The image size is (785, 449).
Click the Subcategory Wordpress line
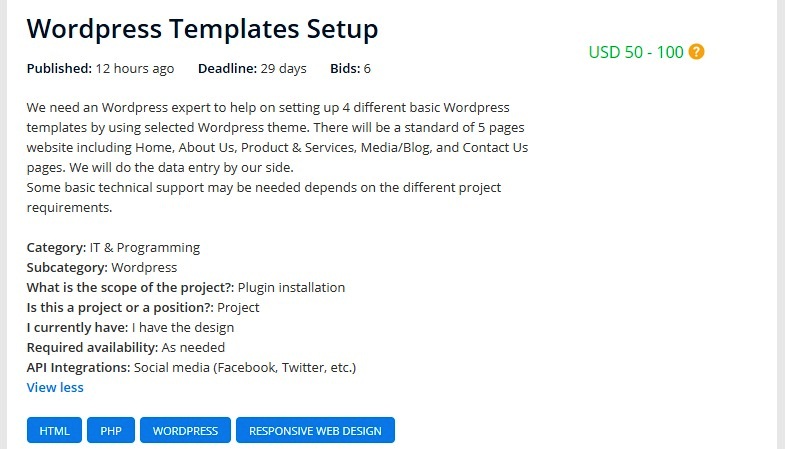pos(101,267)
